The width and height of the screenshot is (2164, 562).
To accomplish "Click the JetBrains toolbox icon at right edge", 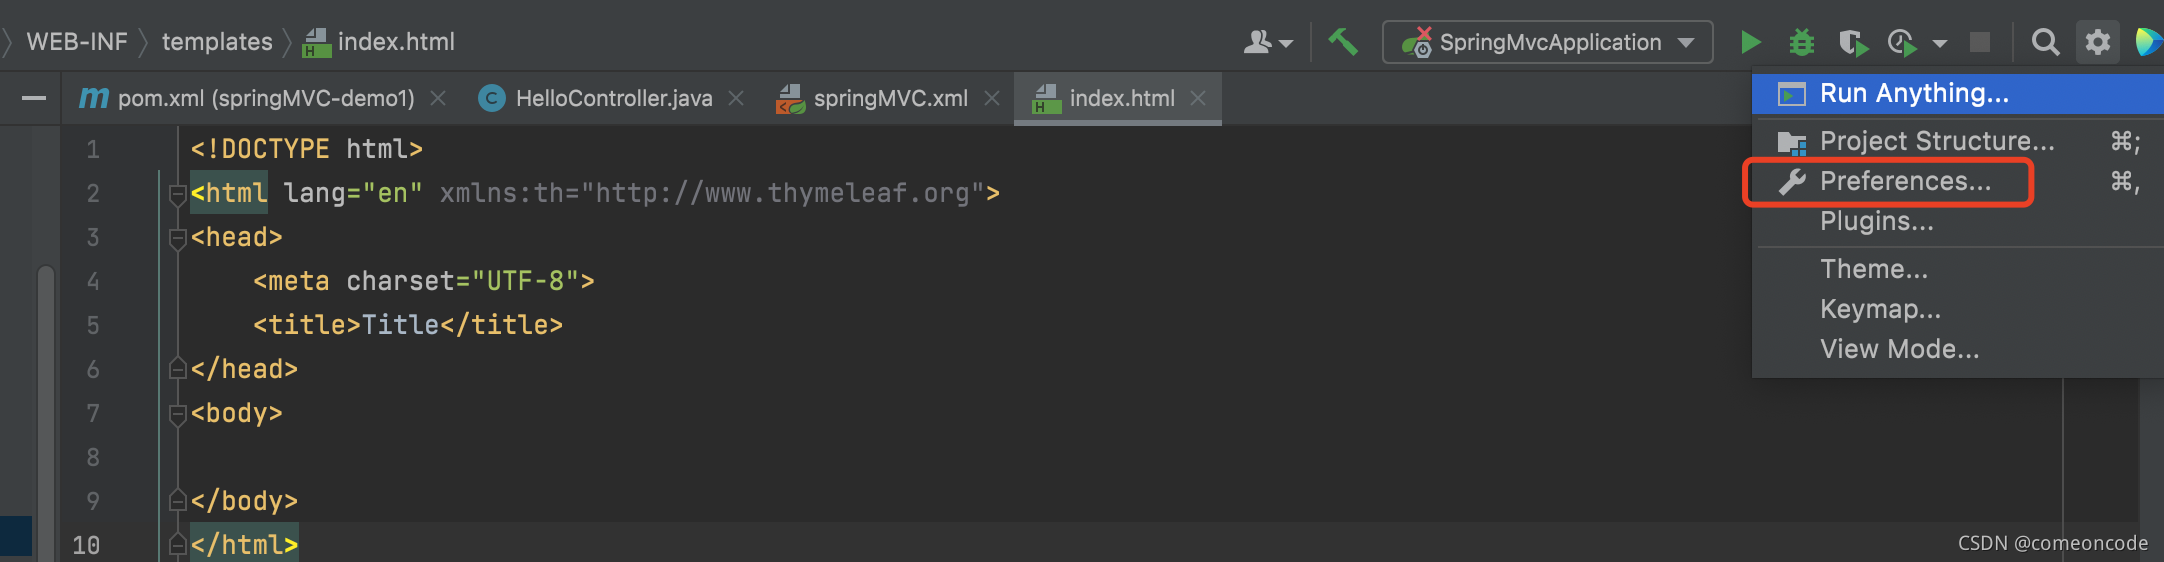I will pos(2149,42).
